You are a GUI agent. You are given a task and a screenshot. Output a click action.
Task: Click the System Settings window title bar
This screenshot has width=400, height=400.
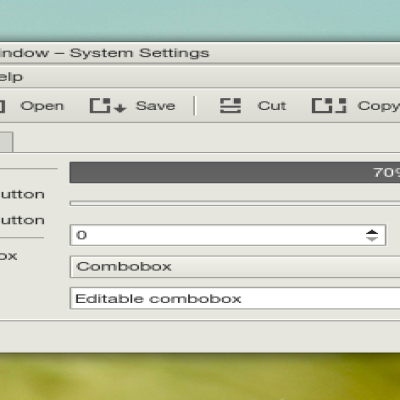(200, 53)
